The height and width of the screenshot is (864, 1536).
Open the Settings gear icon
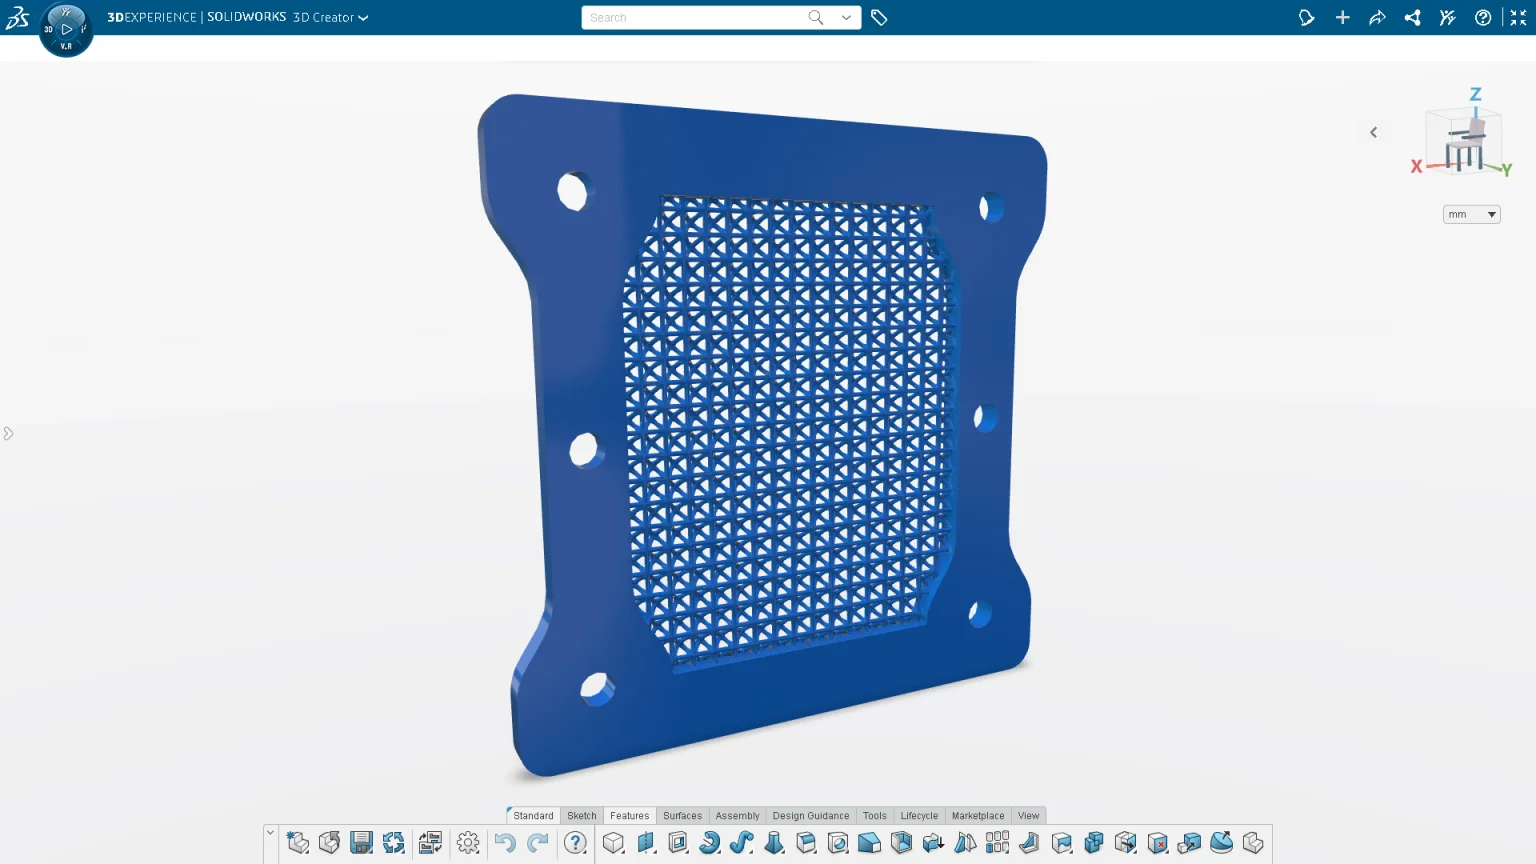[x=468, y=843]
